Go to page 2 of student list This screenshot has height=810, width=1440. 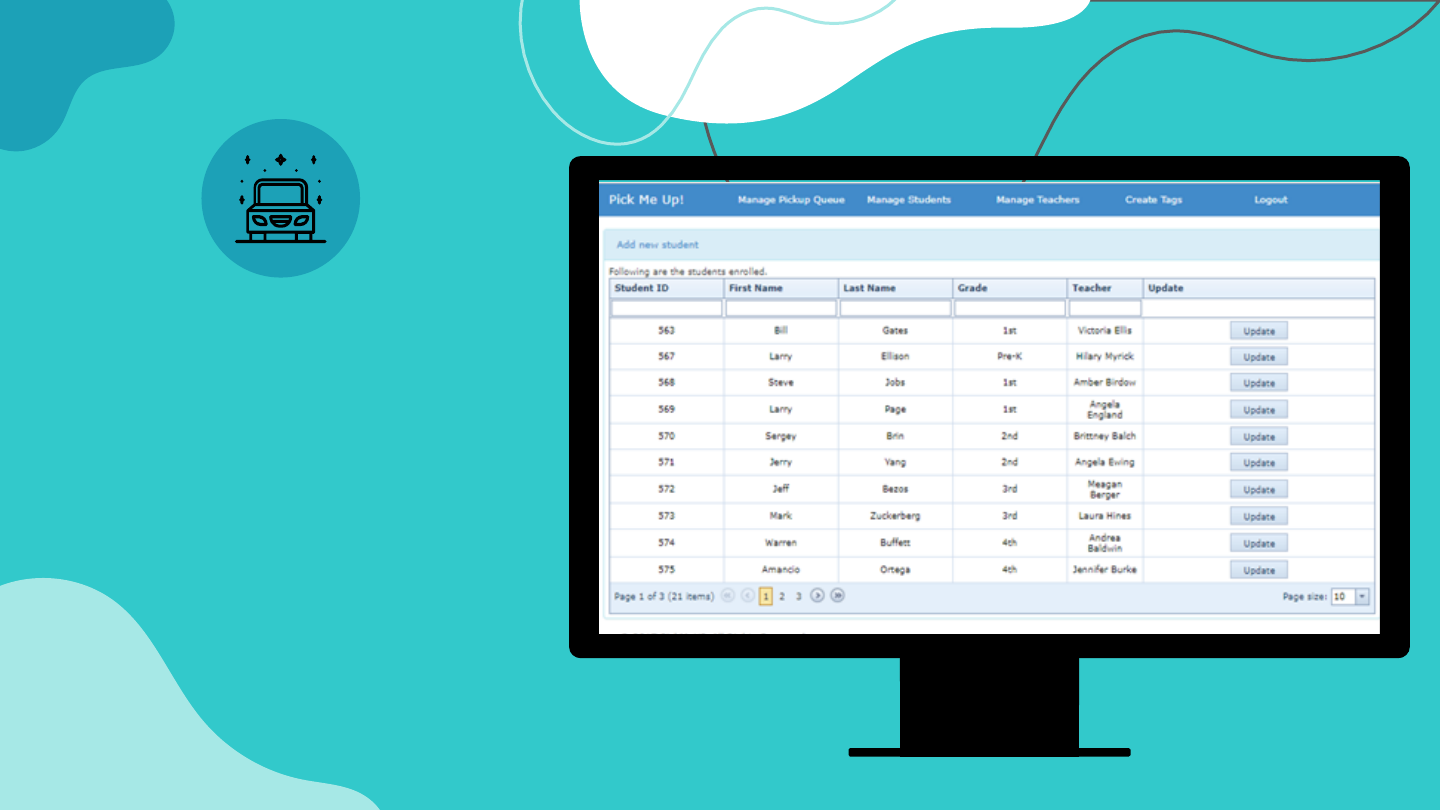tap(782, 597)
